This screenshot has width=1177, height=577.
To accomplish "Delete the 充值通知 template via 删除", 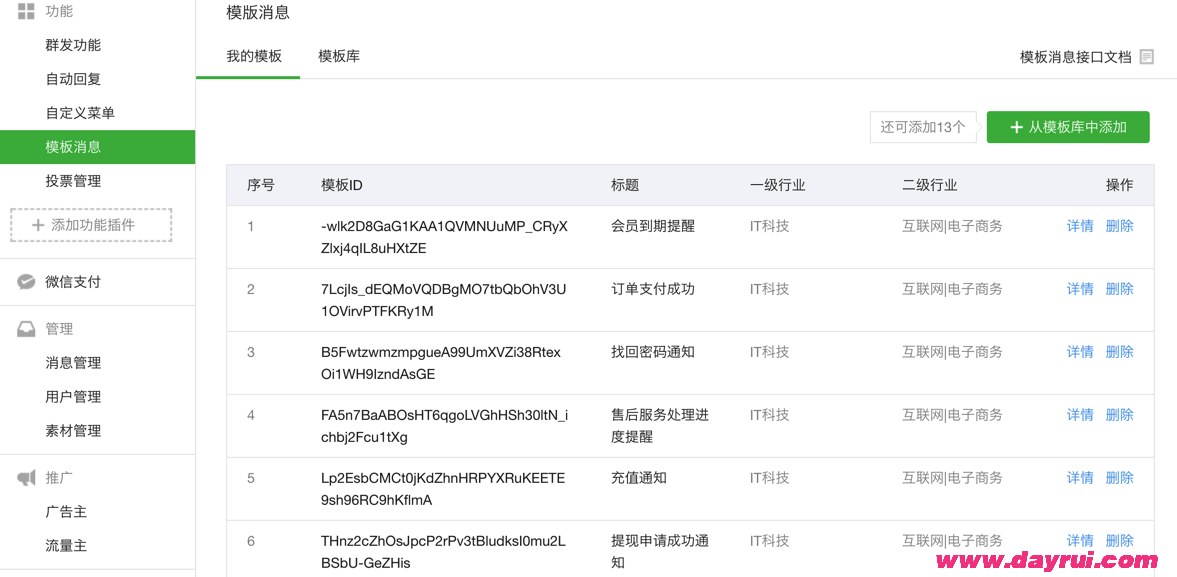I will 1119,478.
